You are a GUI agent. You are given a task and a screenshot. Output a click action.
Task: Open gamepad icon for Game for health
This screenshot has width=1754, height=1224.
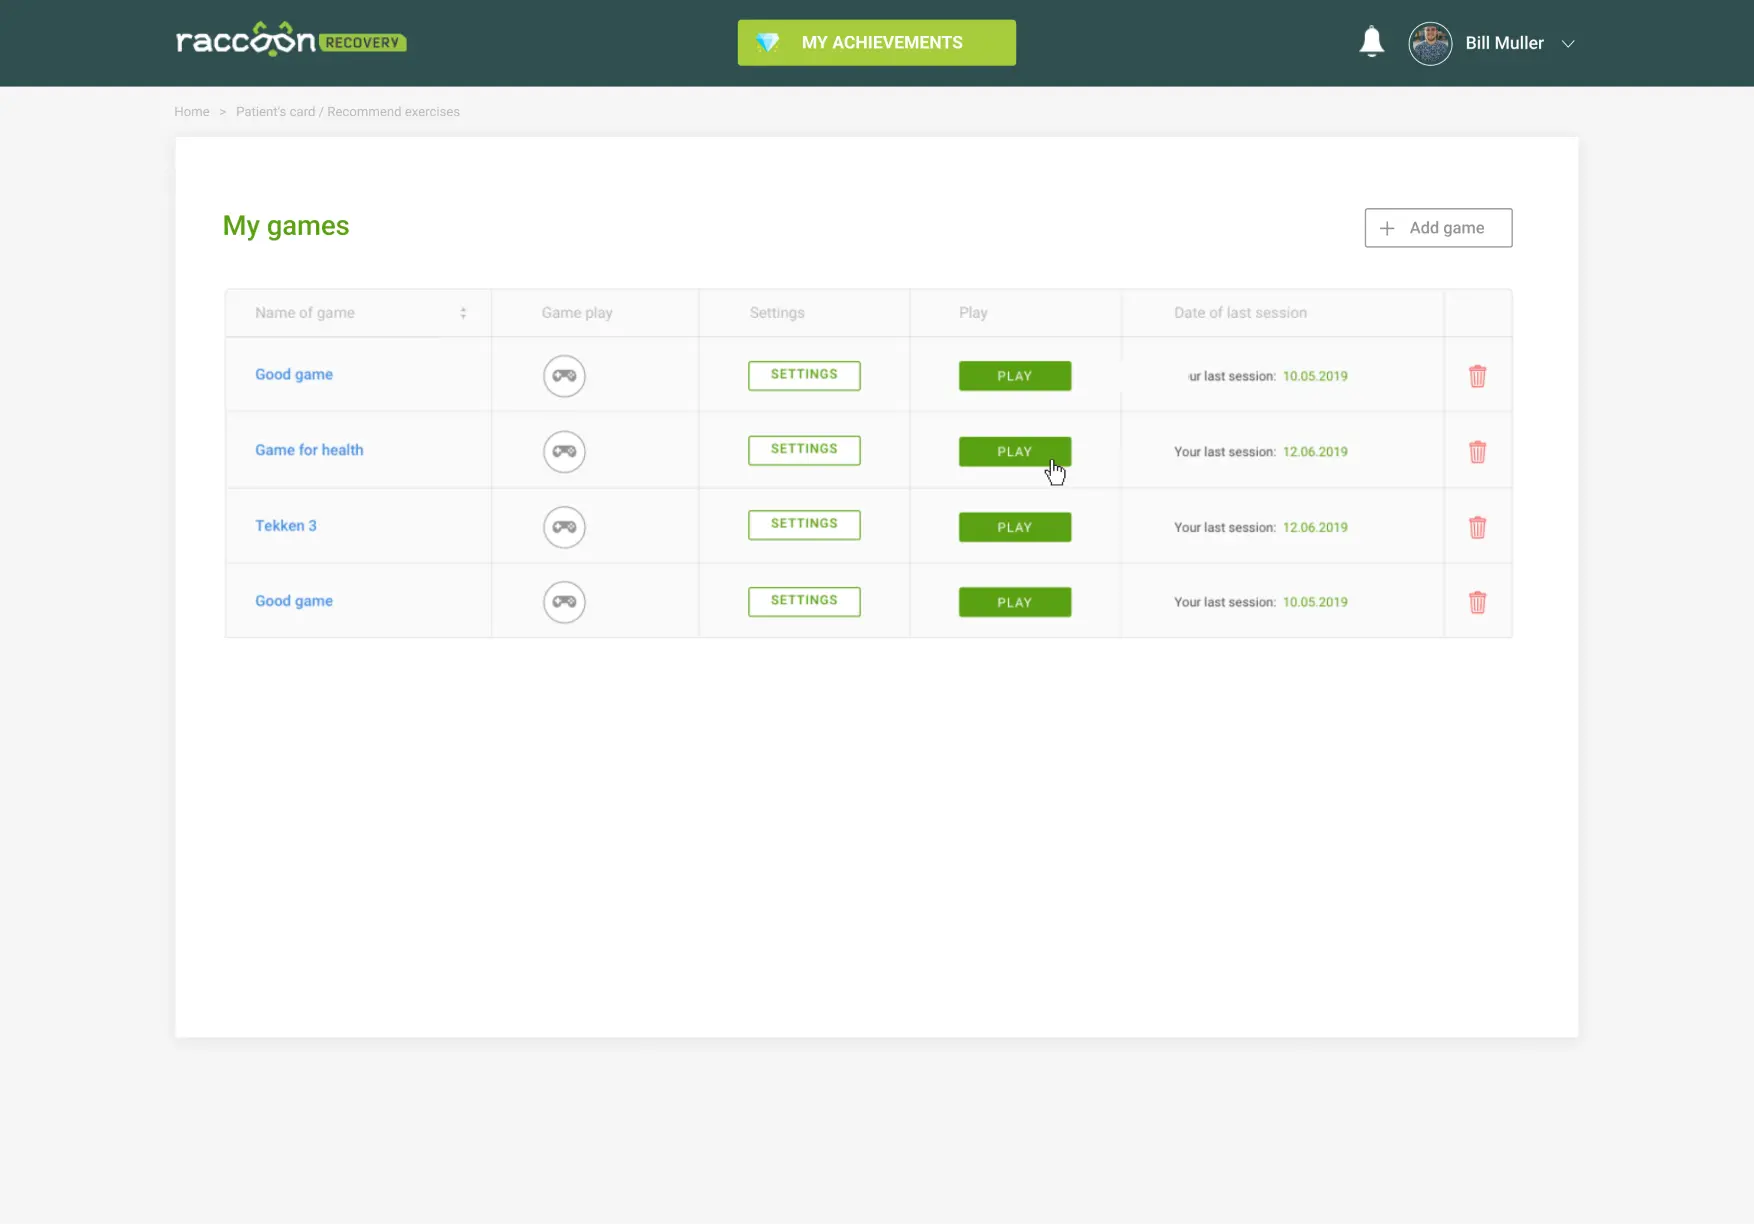(564, 452)
